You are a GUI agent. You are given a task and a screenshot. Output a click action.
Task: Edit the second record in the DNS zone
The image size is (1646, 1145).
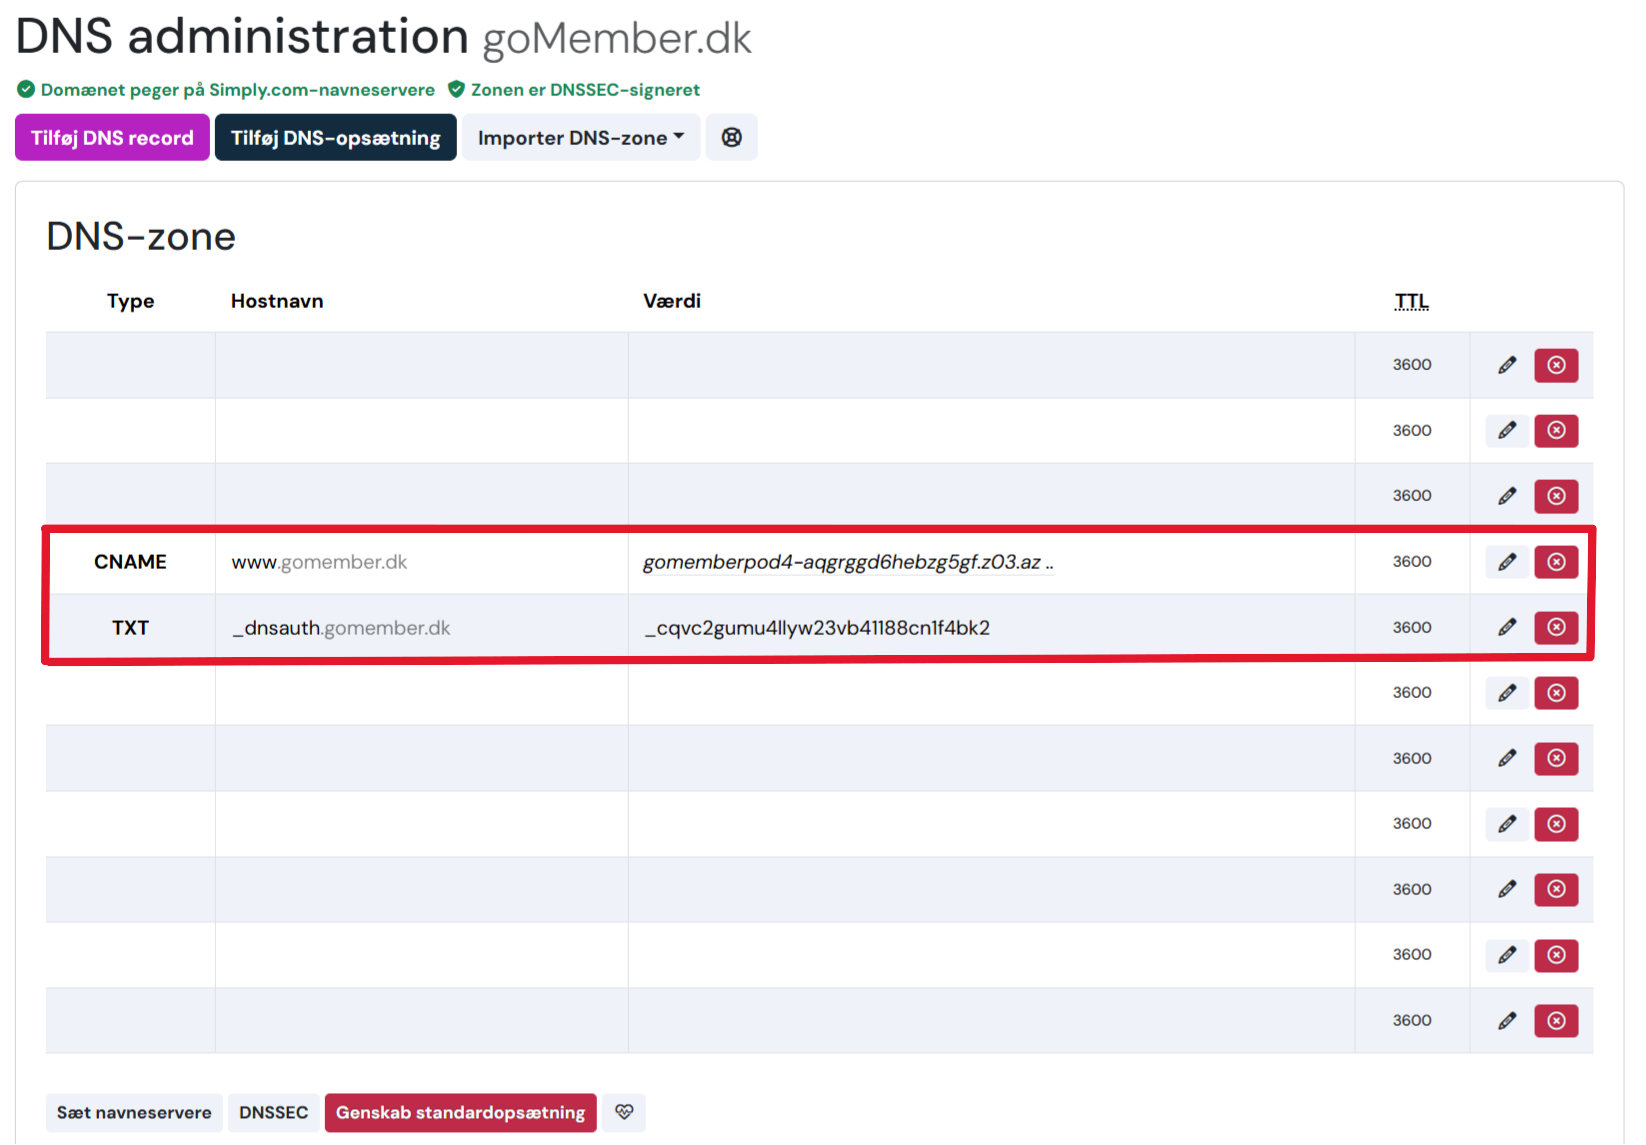click(x=1507, y=431)
